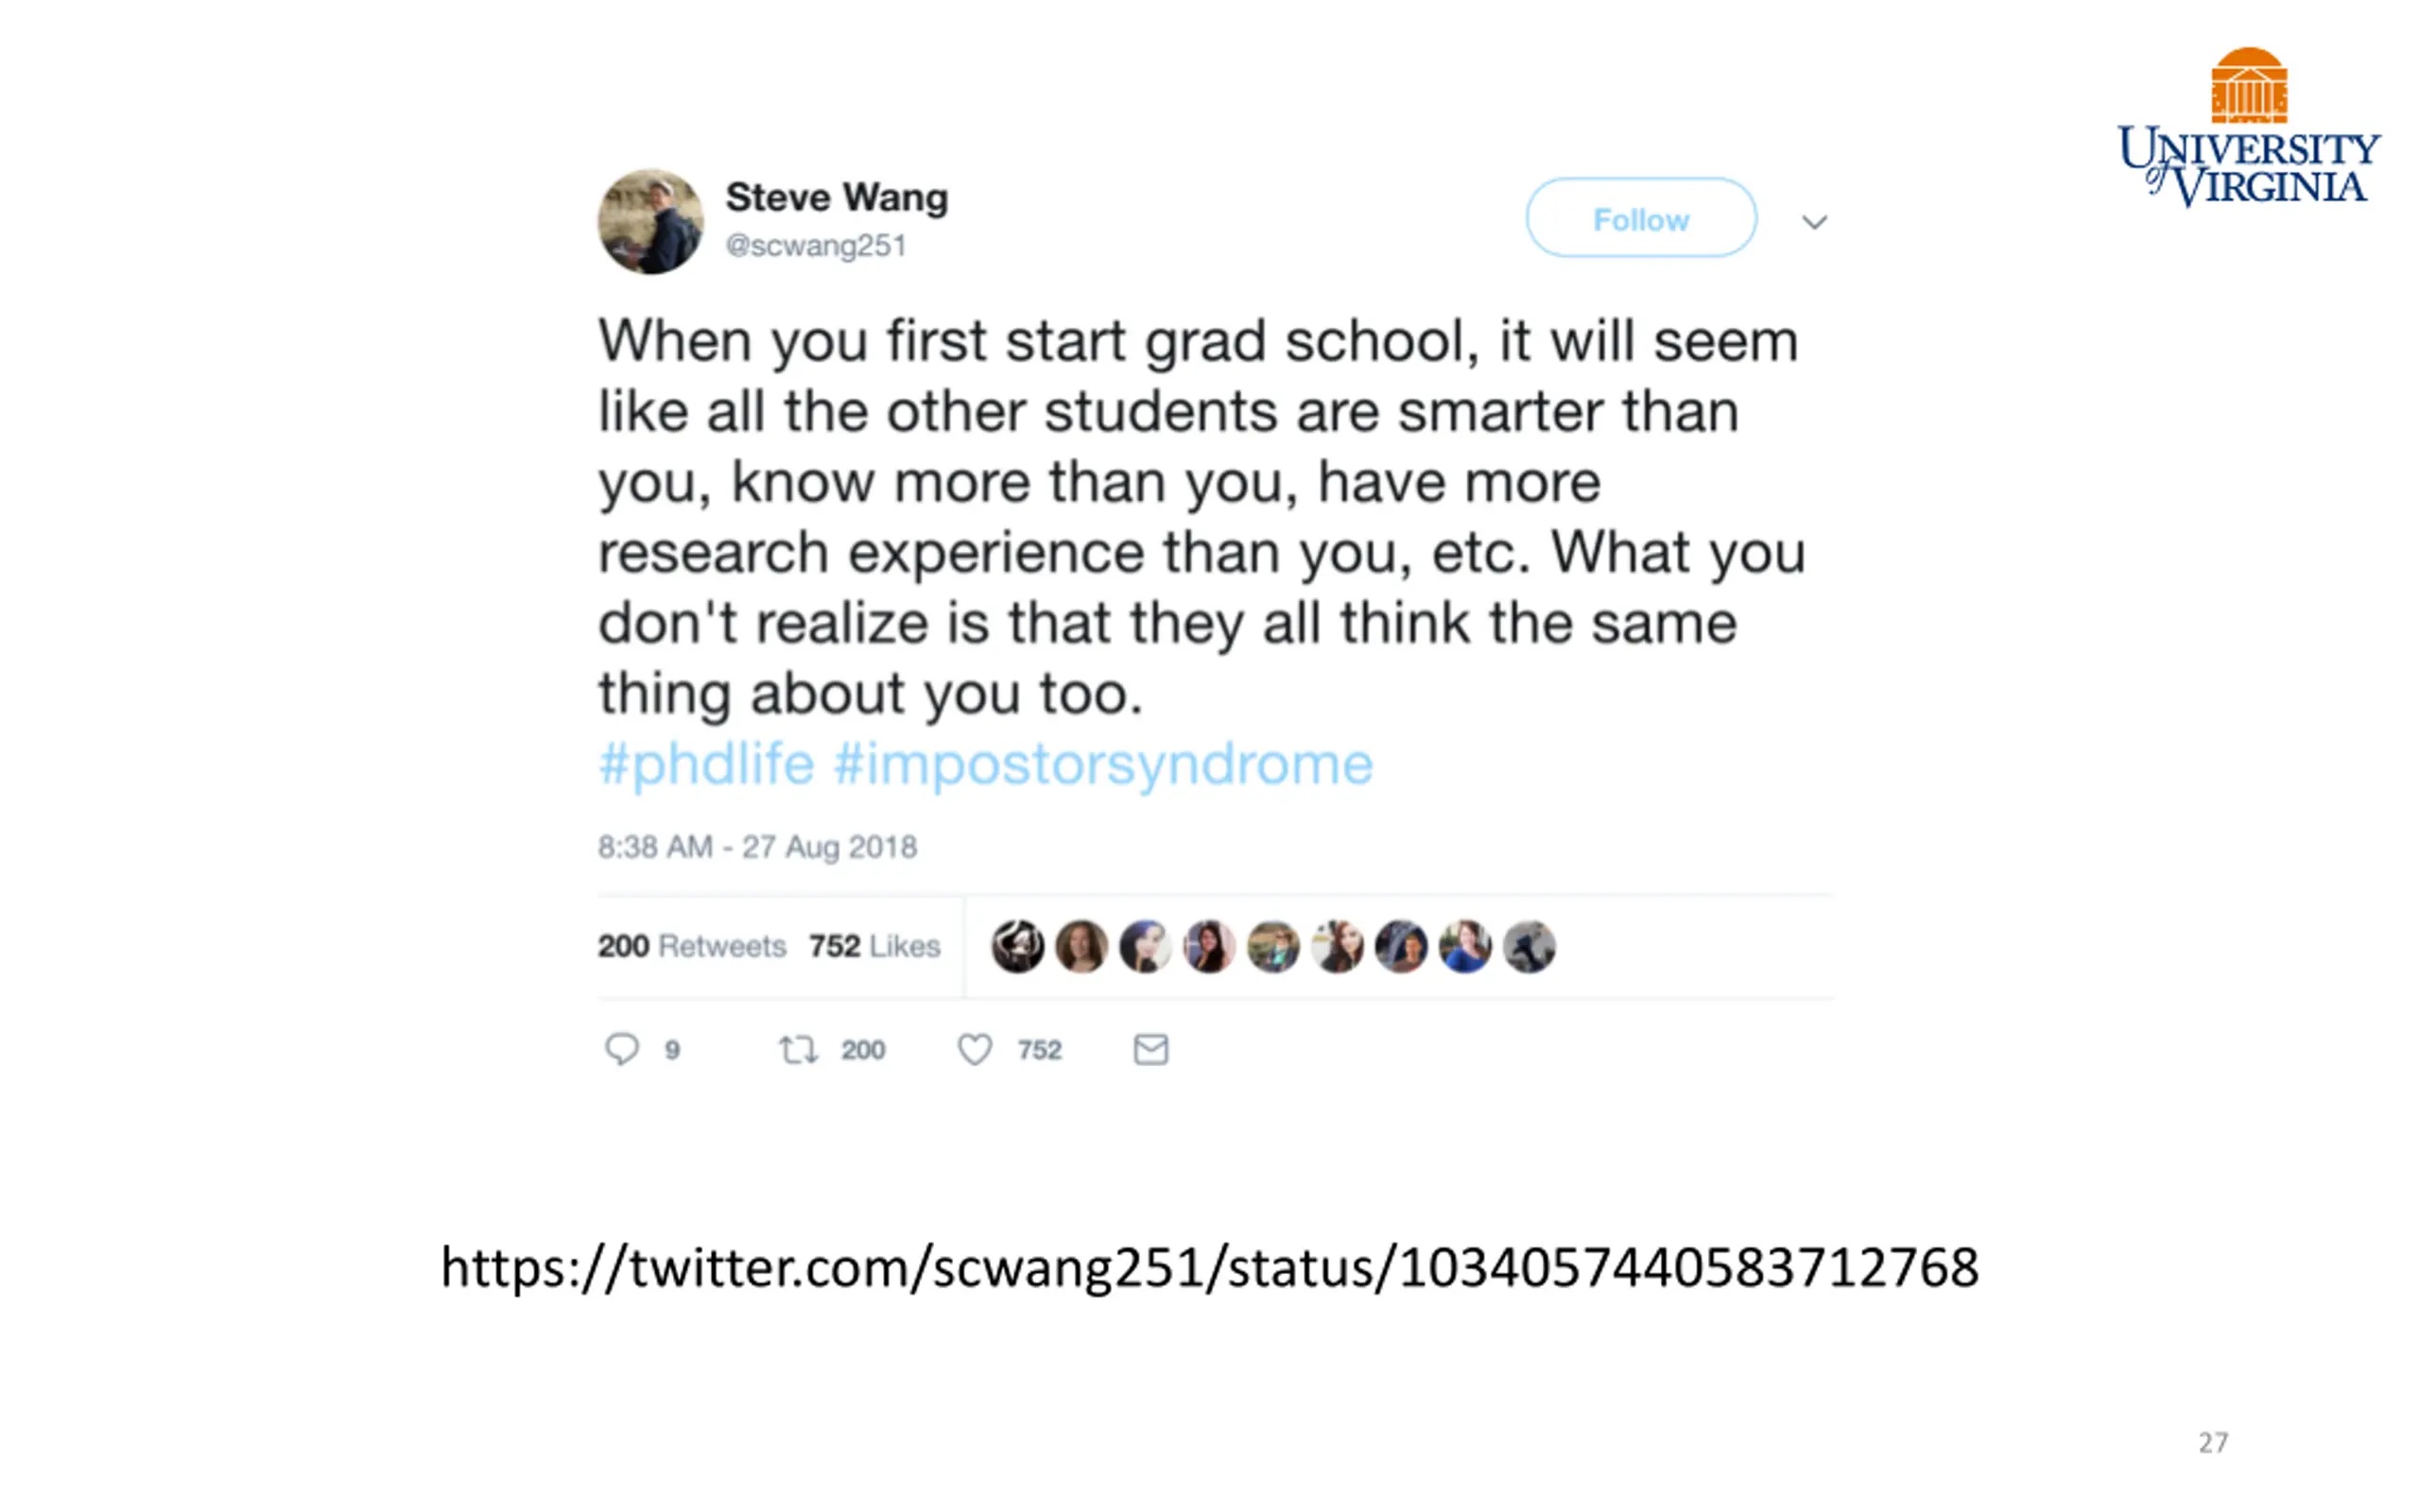
Task: Open the 752 Likes list
Action: (x=875, y=946)
